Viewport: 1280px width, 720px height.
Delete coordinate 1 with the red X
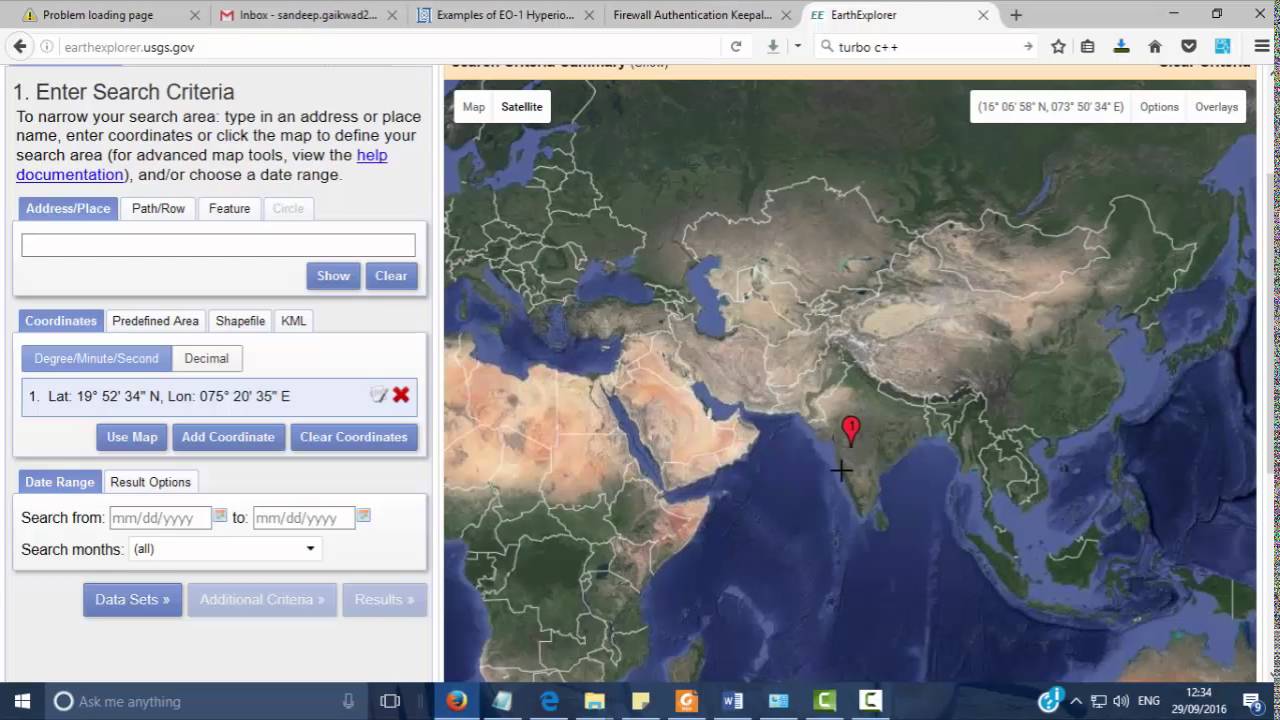coord(401,395)
